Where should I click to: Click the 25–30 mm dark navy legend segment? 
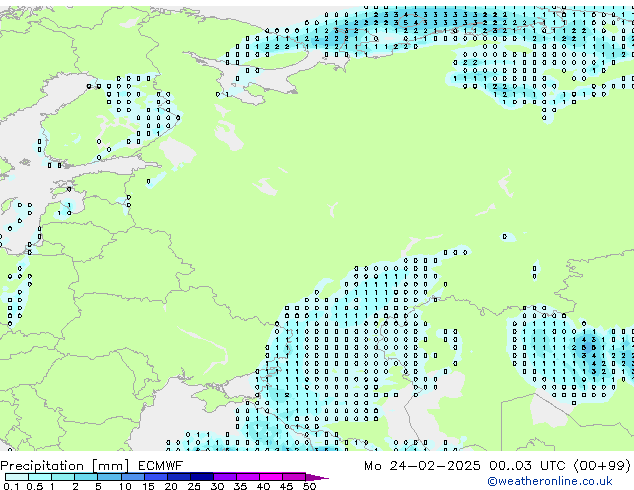tap(202, 477)
